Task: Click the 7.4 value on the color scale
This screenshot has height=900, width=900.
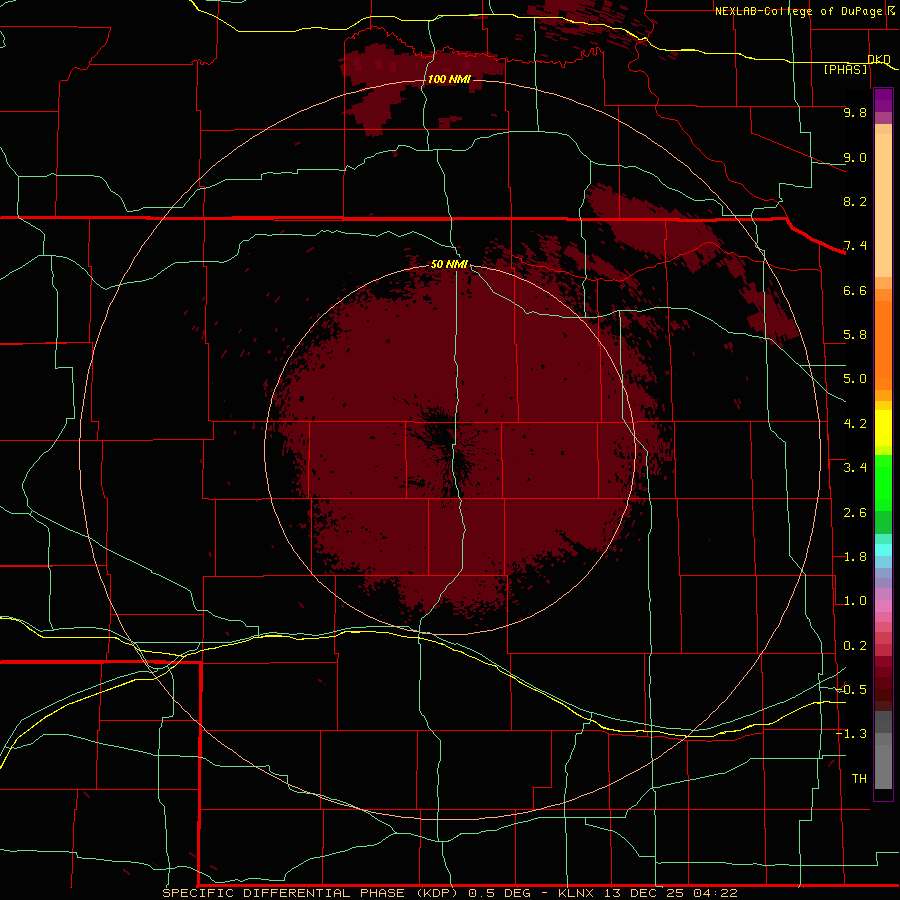Action: pos(855,246)
